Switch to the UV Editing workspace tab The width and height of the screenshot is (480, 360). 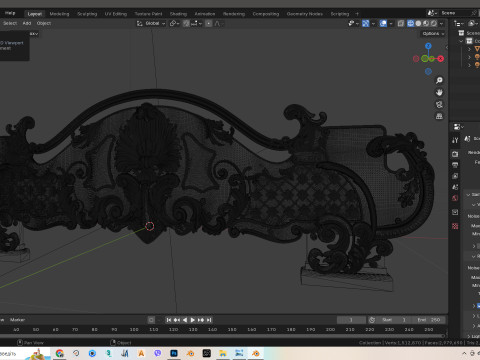(x=116, y=14)
